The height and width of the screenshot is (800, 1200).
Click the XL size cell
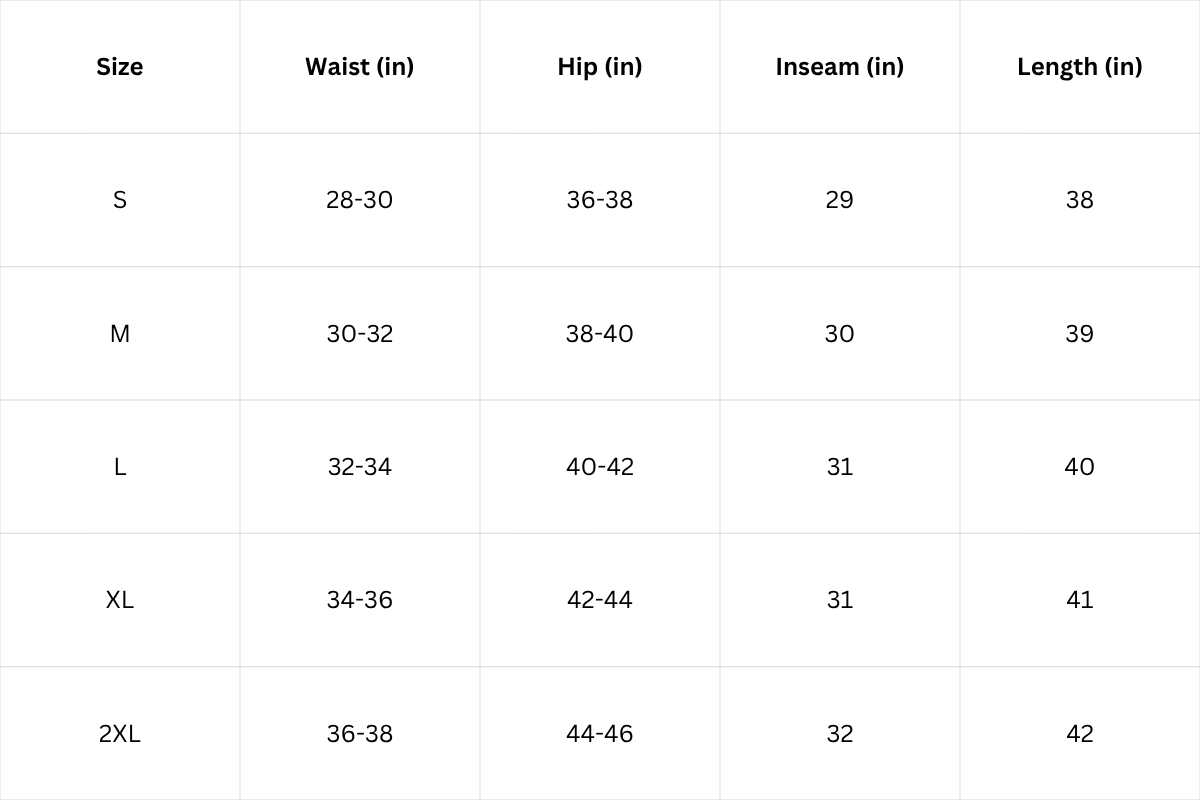click(120, 600)
